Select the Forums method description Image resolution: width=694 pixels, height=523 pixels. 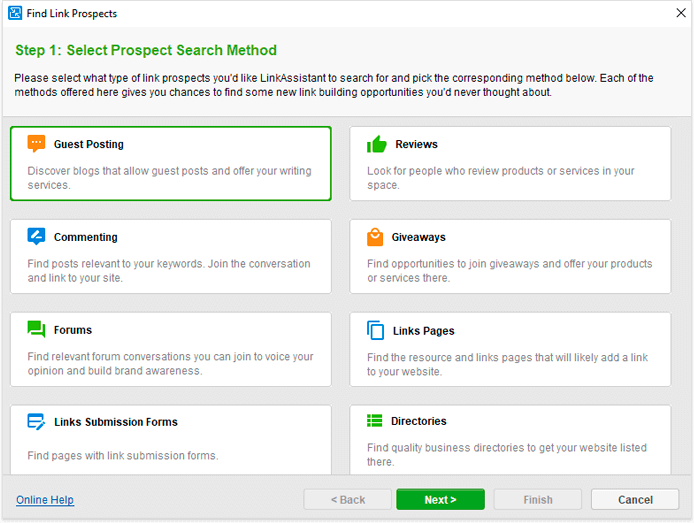(170, 364)
